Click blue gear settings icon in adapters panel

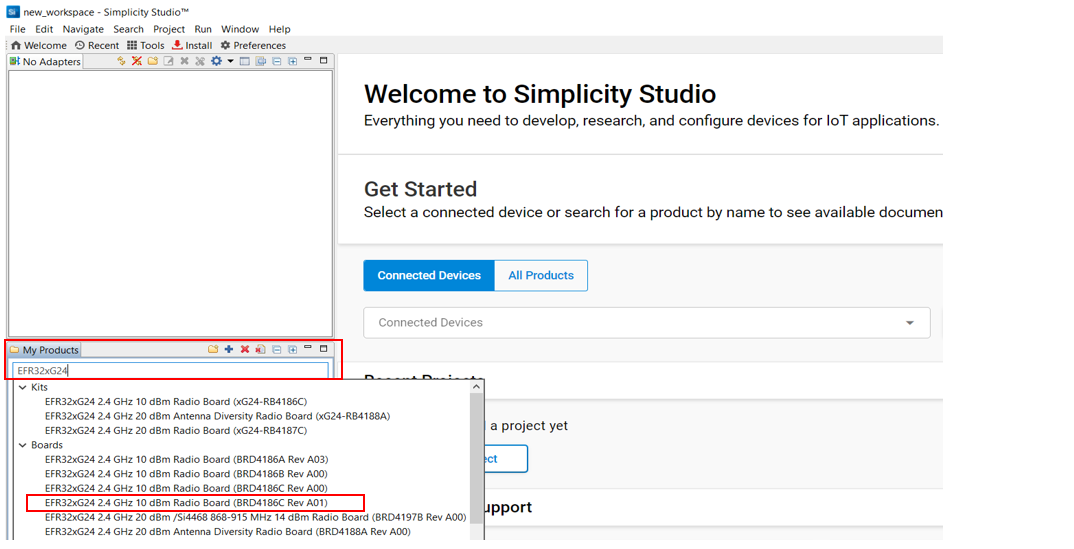[x=216, y=61]
